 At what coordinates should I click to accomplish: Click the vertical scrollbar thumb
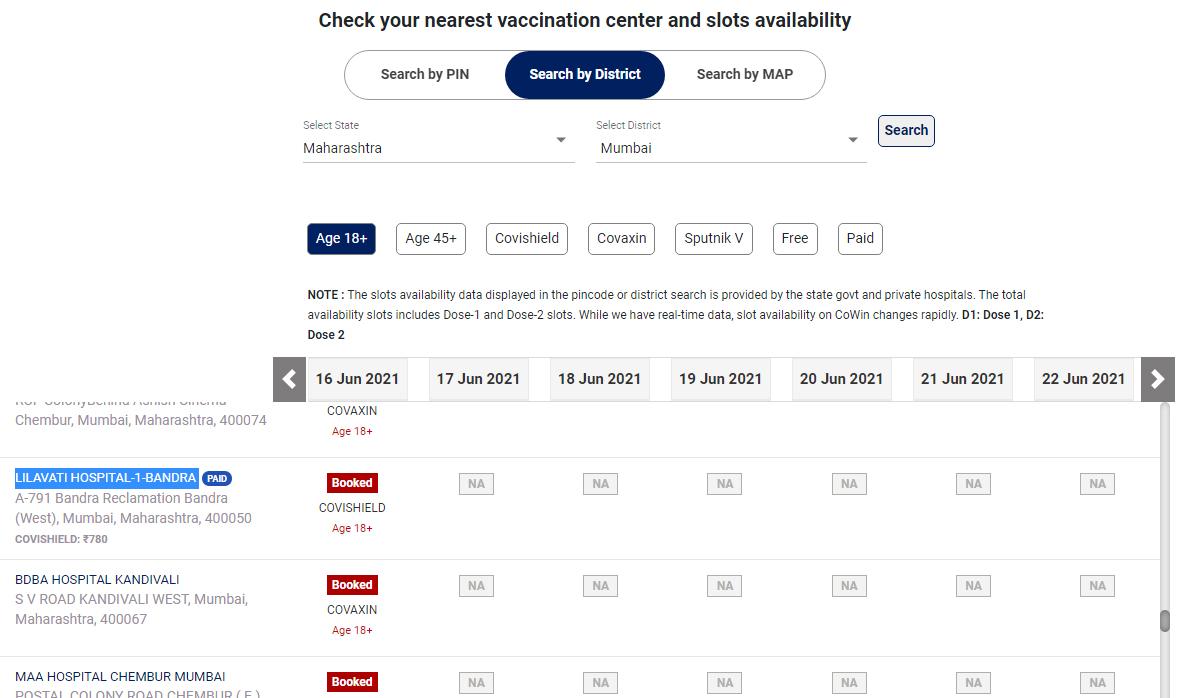click(x=1165, y=621)
